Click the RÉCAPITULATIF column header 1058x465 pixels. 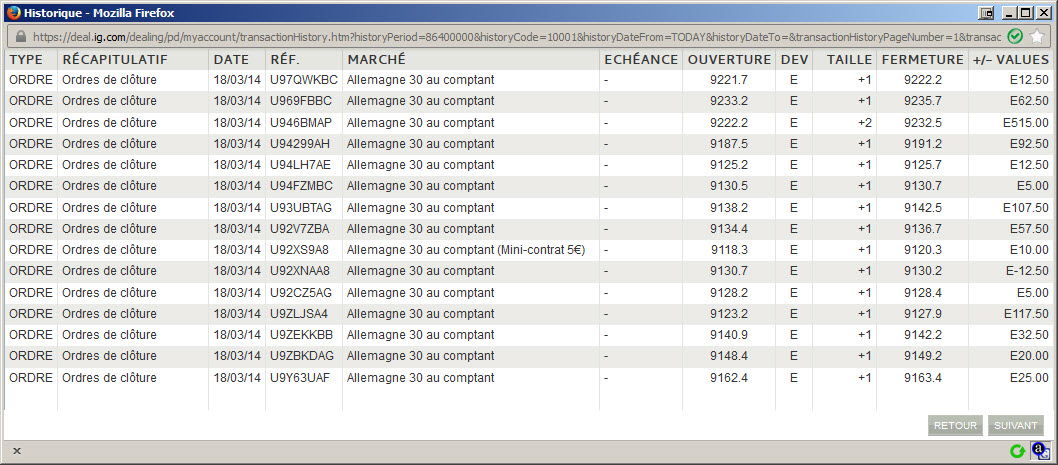coord(115,59)
